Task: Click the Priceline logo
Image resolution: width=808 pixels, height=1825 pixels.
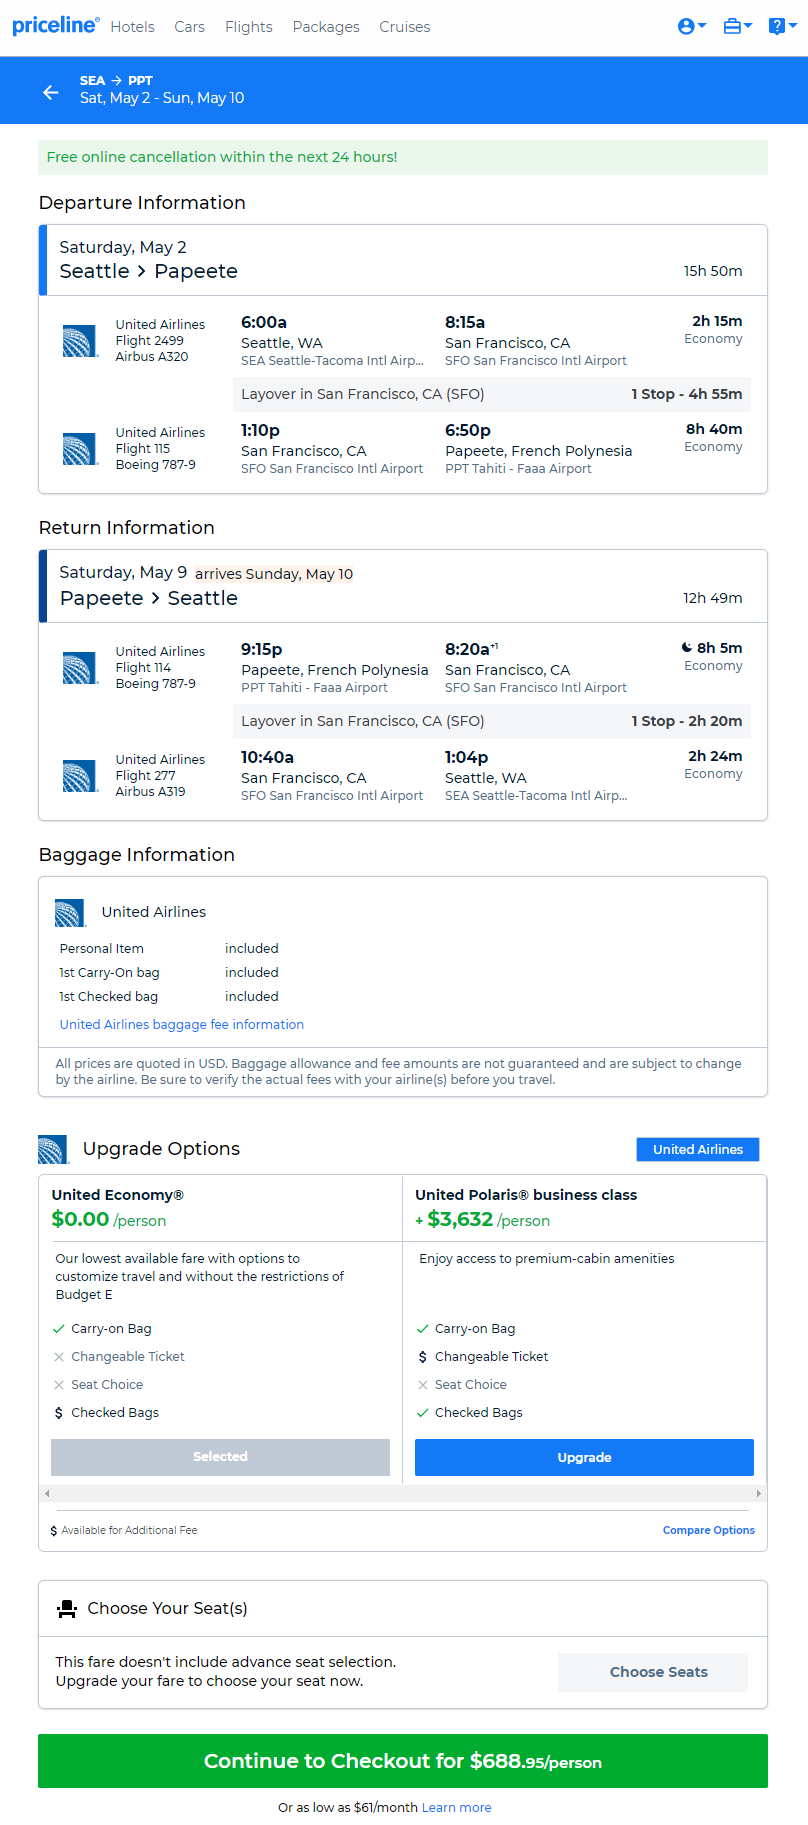Action: pyautogui.click(x=56, y=26)
